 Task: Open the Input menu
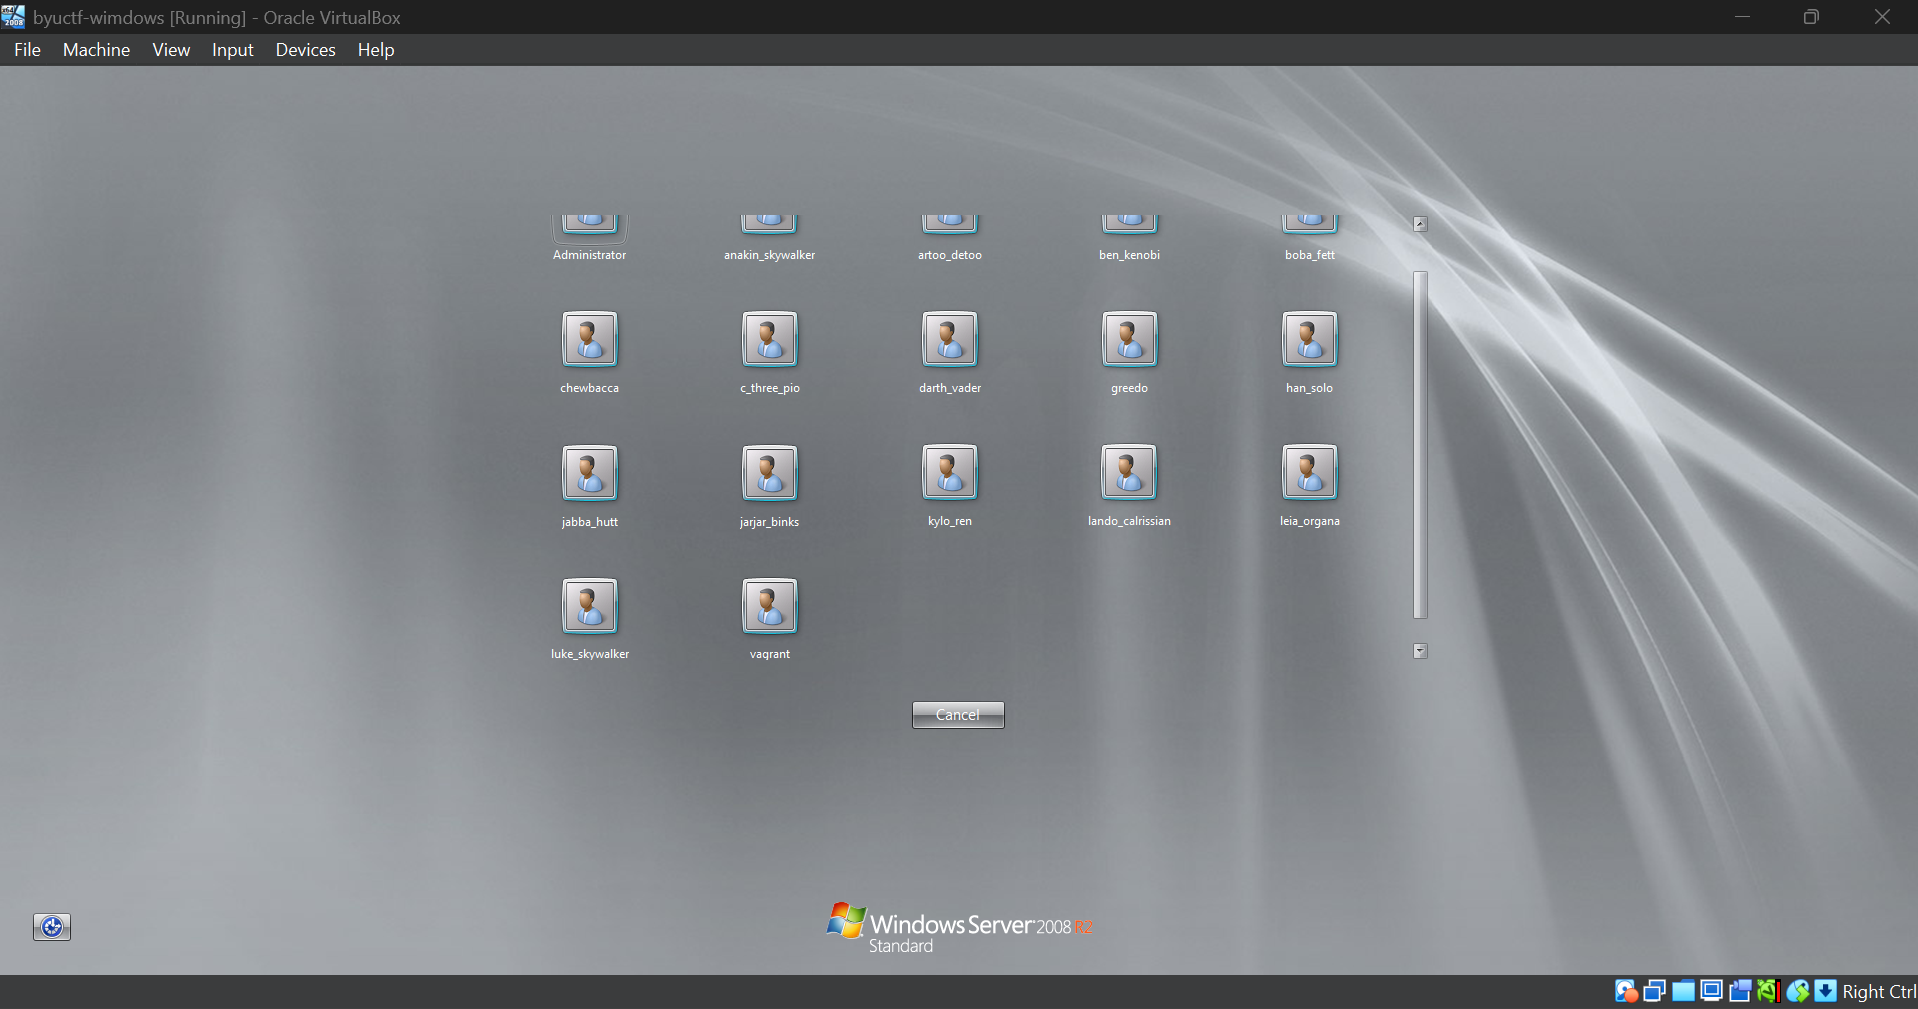click(x=233, y=50)
